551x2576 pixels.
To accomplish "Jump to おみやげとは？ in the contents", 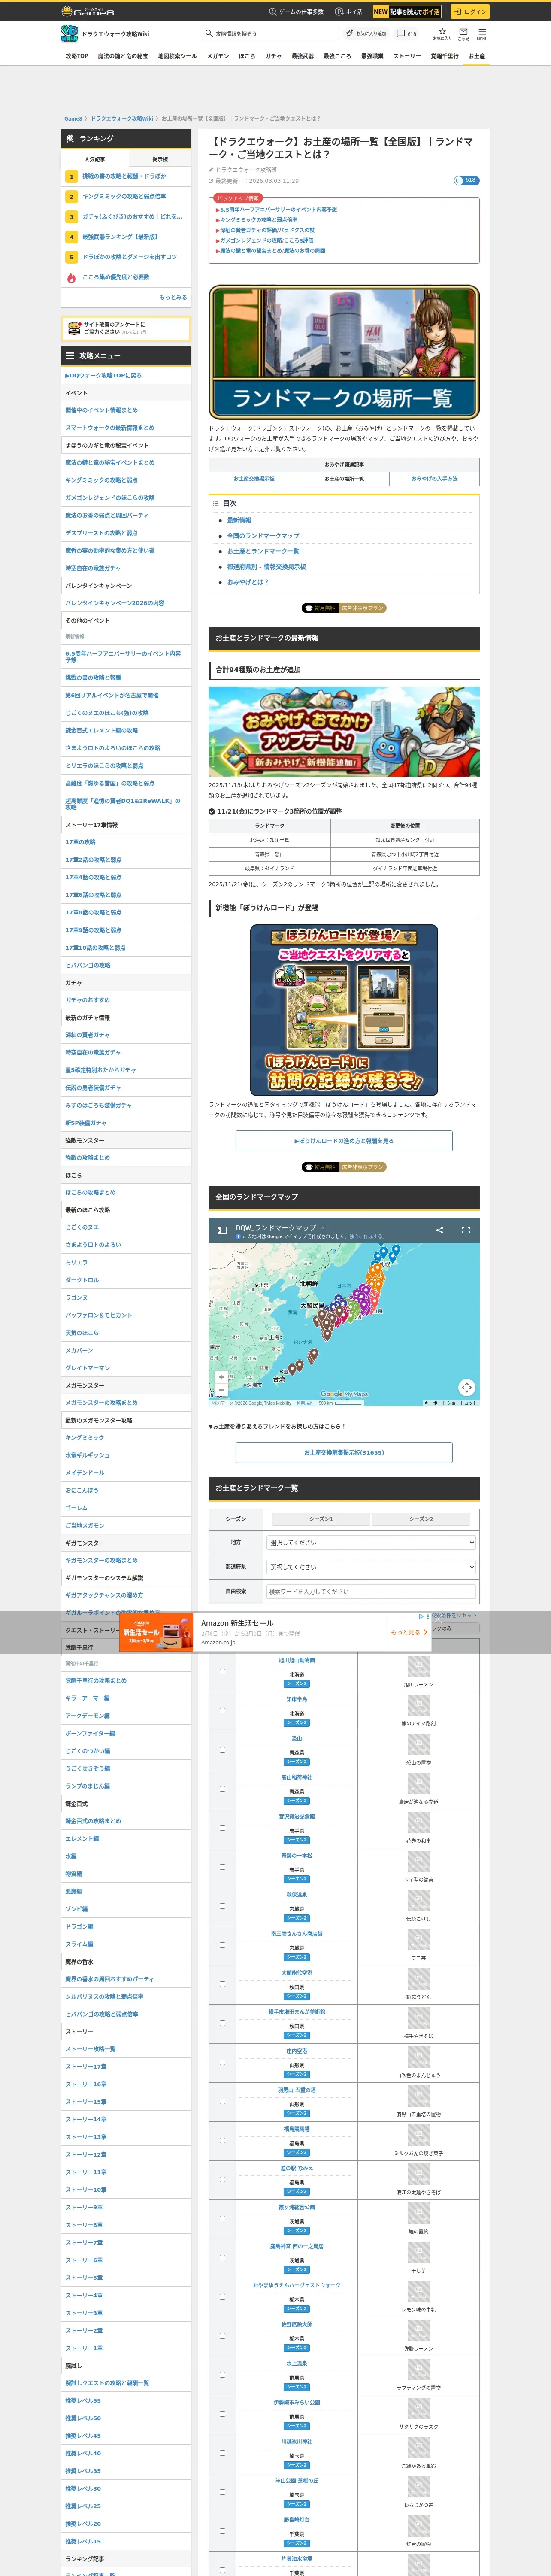I will pyautogui.click(x=248, y=582).
